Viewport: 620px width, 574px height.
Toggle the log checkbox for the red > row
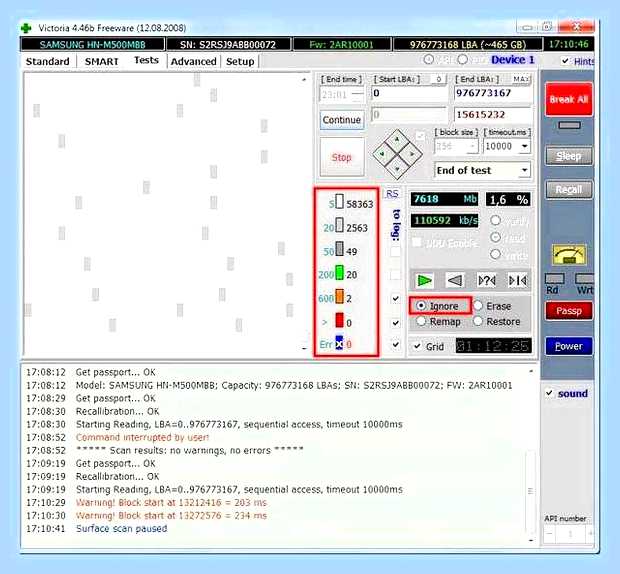pyautogui.click(x=395, y=323)
